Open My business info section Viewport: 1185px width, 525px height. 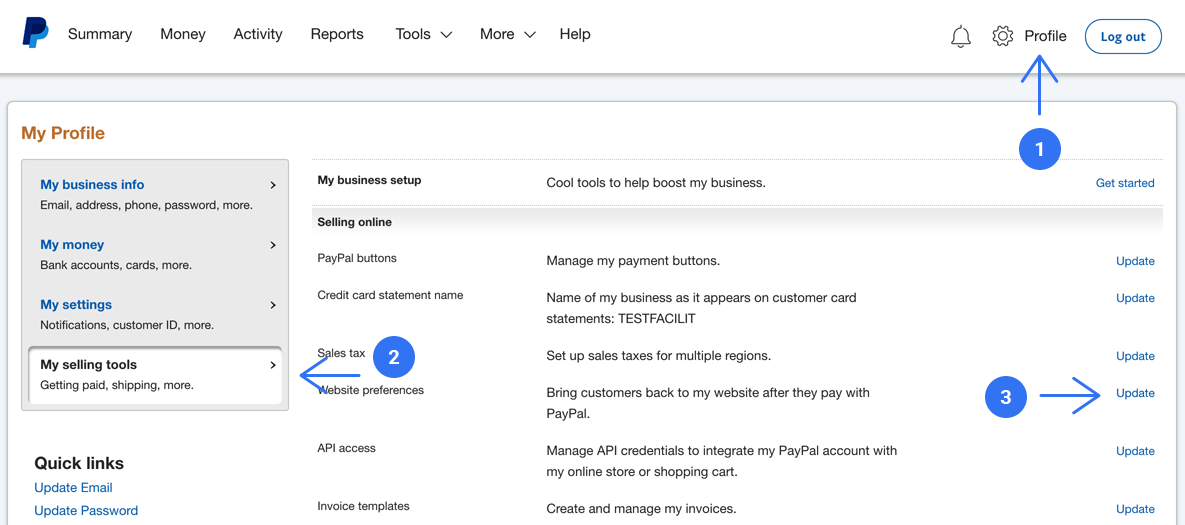pos(92,184)
